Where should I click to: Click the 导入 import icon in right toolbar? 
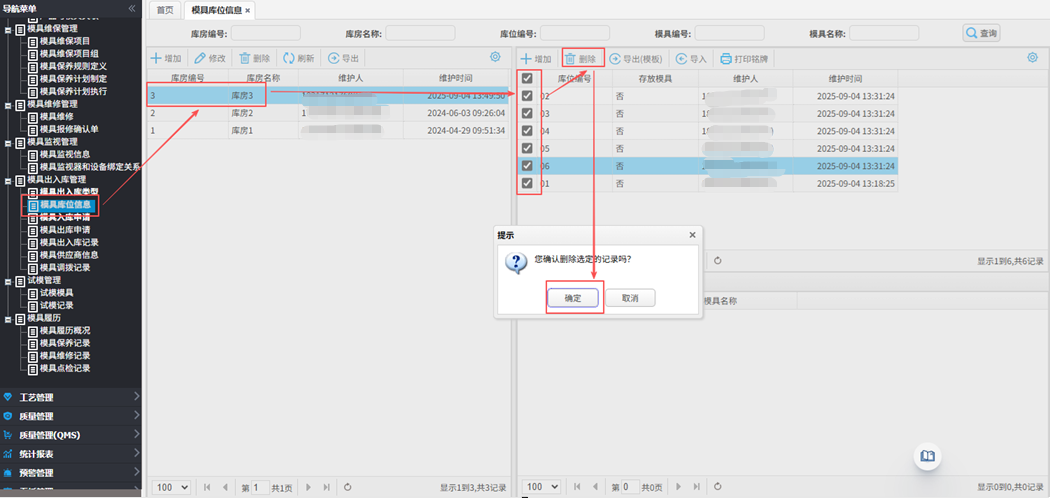[x=681, y=59]
